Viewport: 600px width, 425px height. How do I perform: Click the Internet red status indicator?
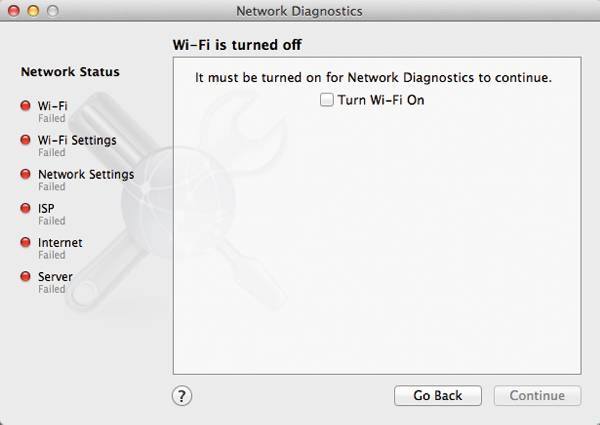(25, 242)
